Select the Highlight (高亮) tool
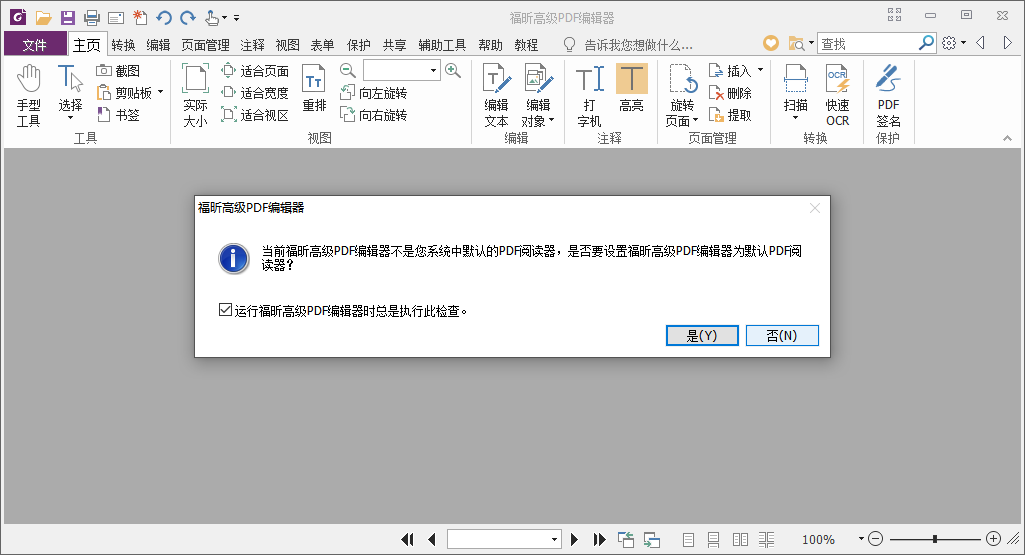The image size is (1025, 555). [631, 88]
